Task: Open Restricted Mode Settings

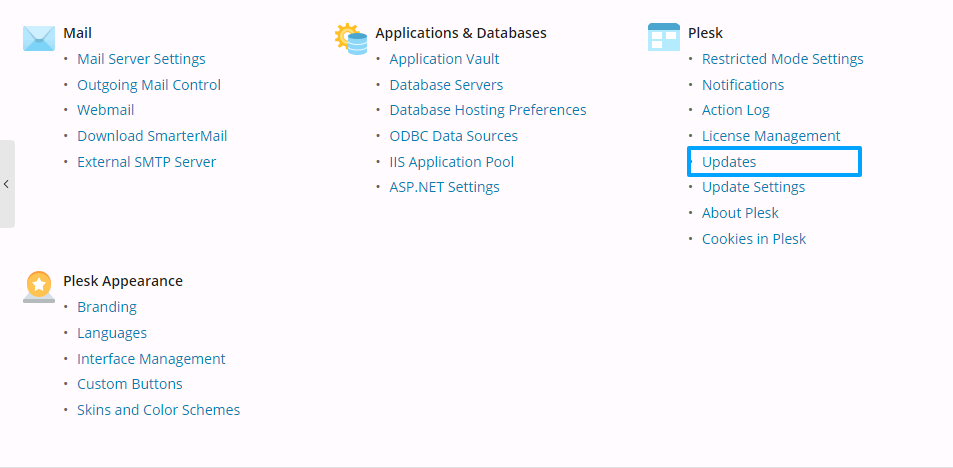Action: point(783,59)
